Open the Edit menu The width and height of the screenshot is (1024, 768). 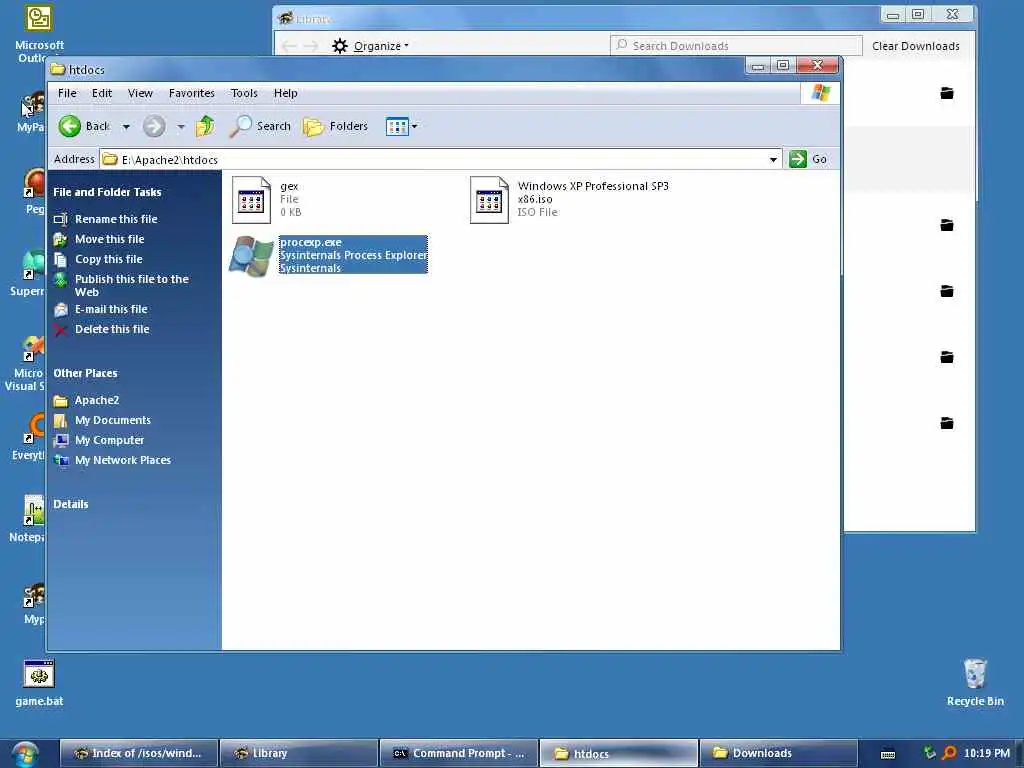(102, 93)
